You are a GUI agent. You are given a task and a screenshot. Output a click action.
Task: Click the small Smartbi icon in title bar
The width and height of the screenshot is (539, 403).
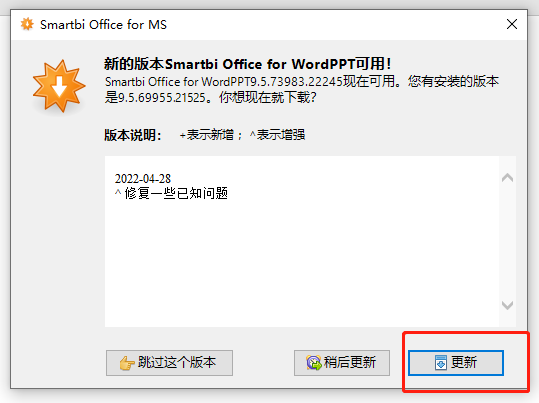pos(27,24)
